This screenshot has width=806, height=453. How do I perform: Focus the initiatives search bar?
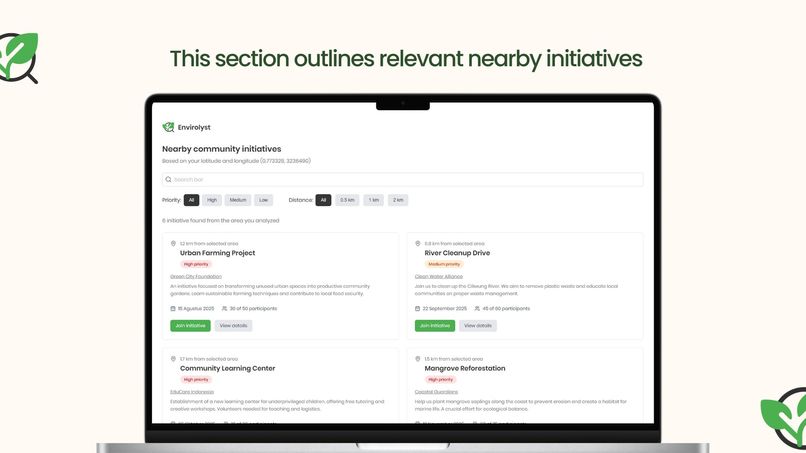pos(402,179)
